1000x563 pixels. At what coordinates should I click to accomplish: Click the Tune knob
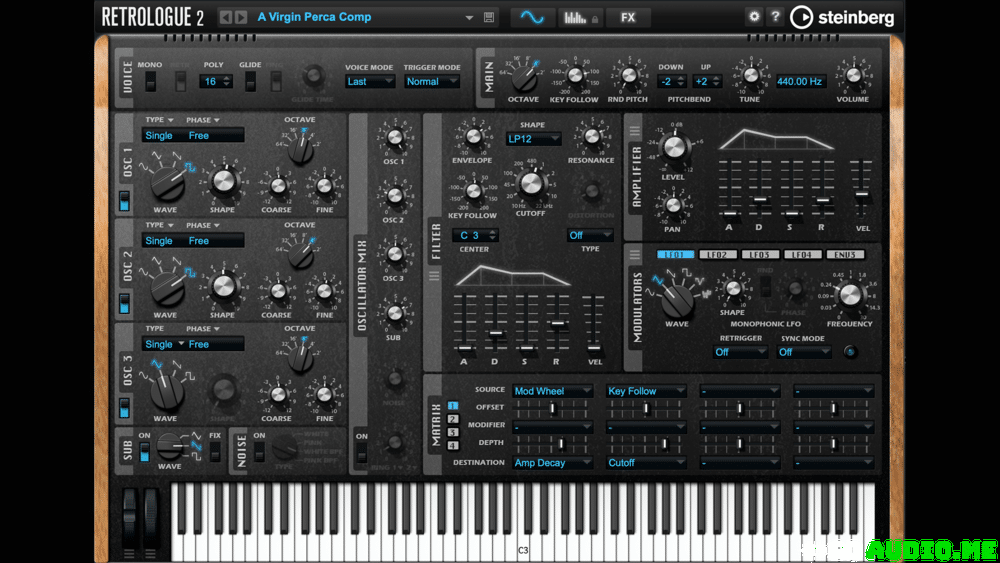[x=751, y=75]
